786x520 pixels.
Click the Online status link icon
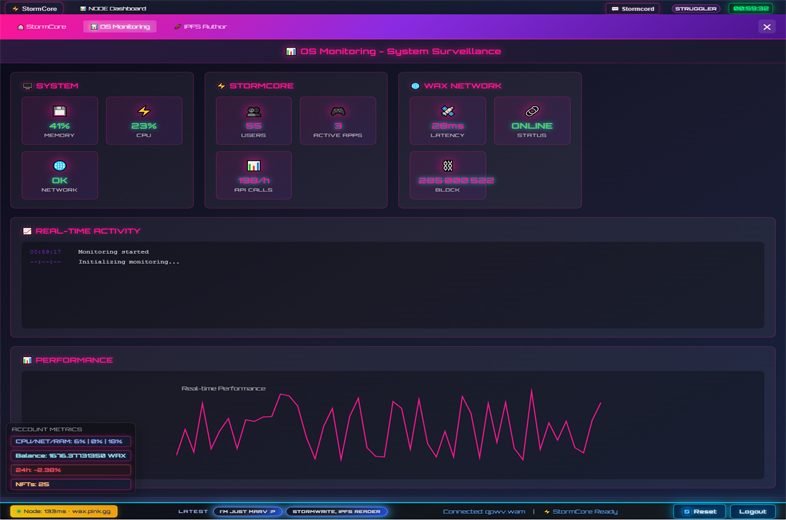point(532,111)
